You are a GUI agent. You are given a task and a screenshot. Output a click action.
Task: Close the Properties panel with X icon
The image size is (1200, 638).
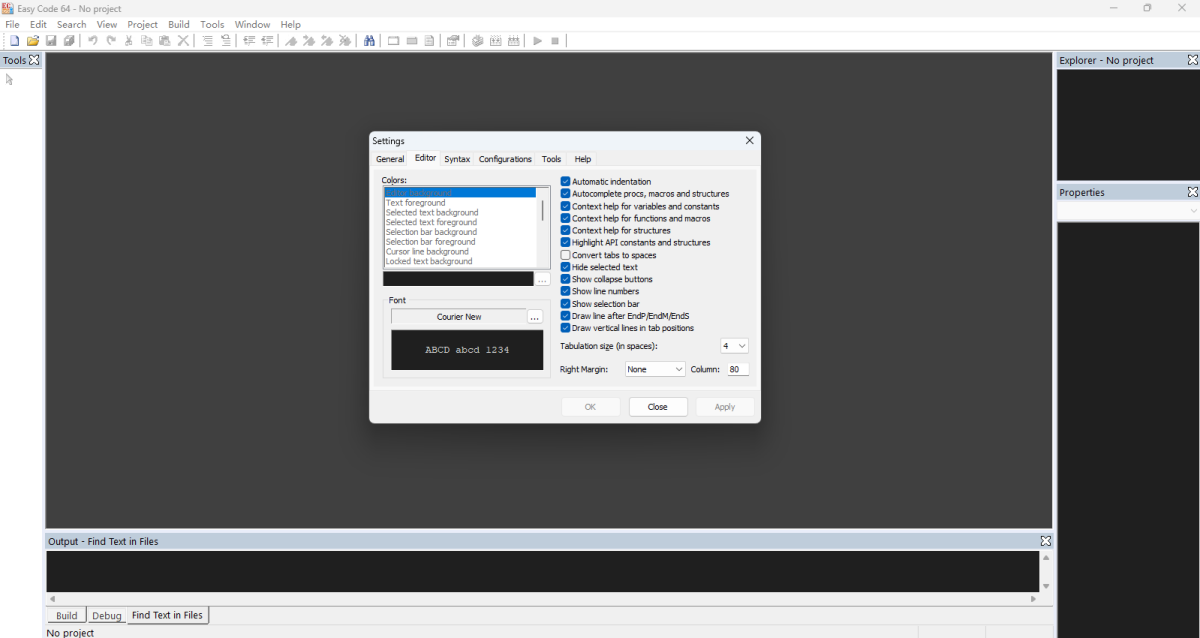pos(1192,192)
